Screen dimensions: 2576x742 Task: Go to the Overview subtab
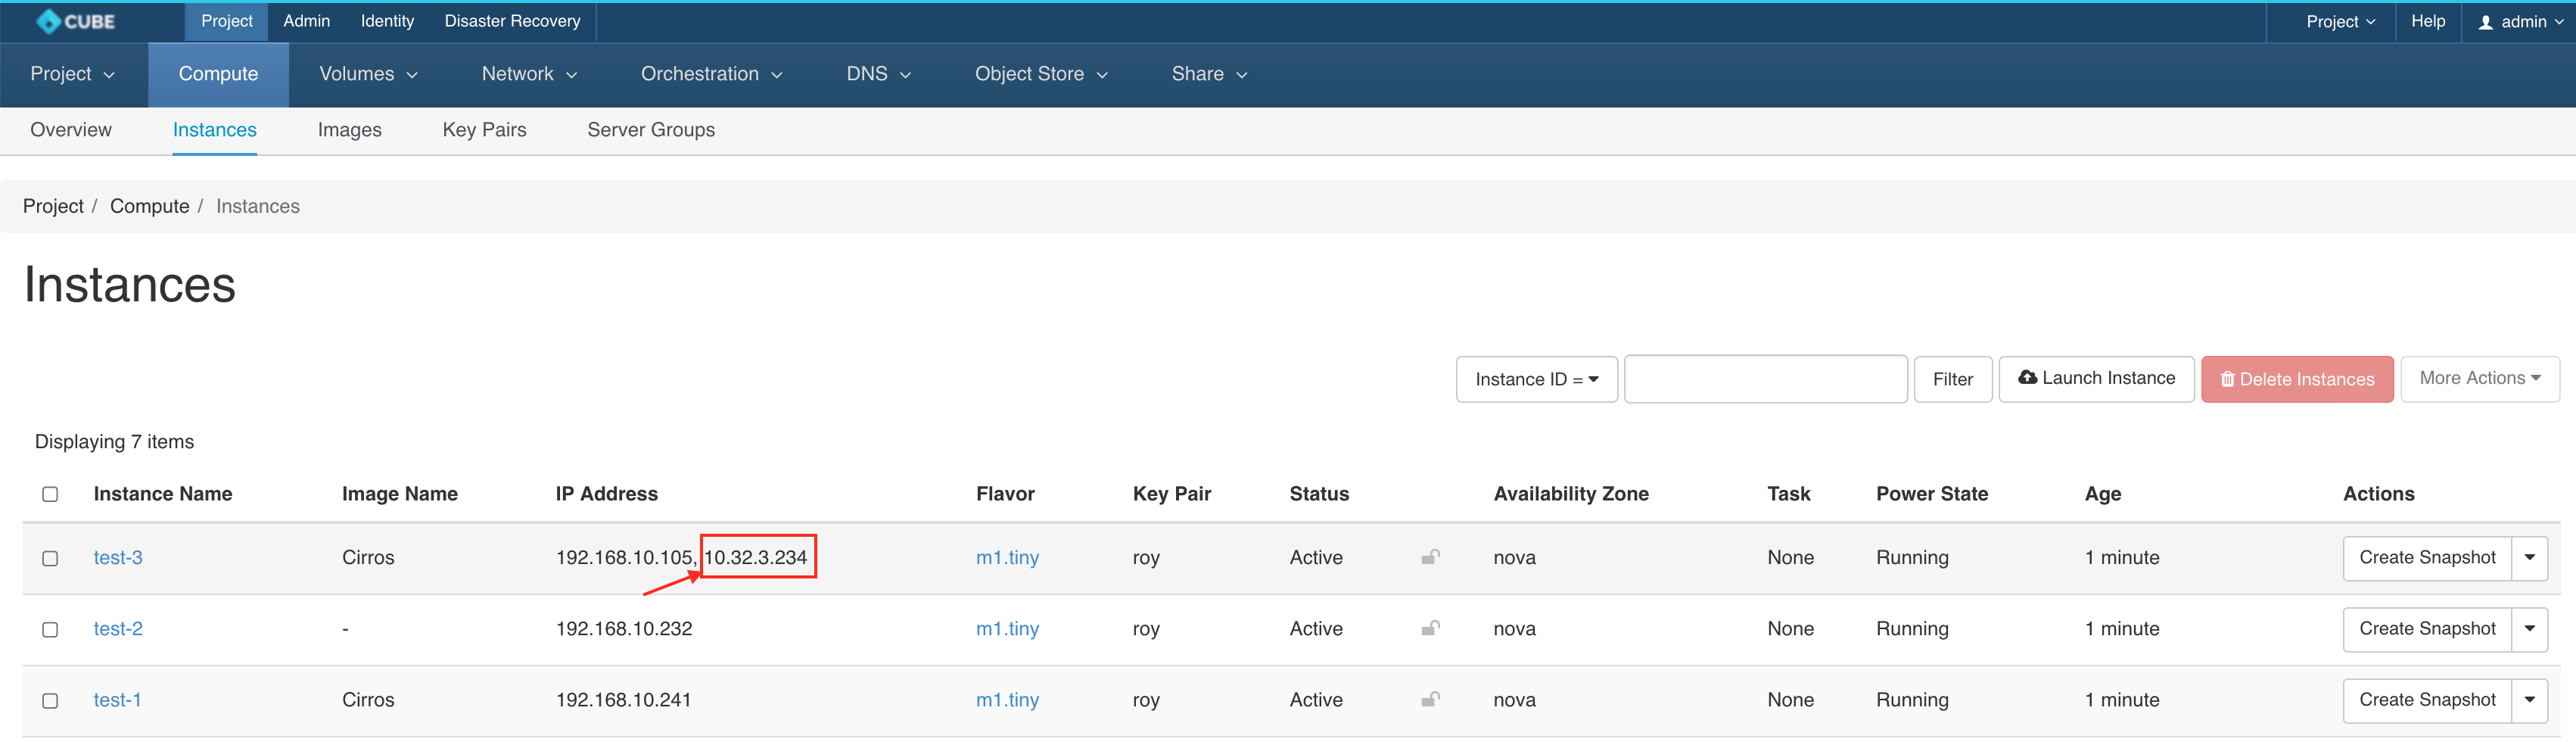(x=71, y=130)
